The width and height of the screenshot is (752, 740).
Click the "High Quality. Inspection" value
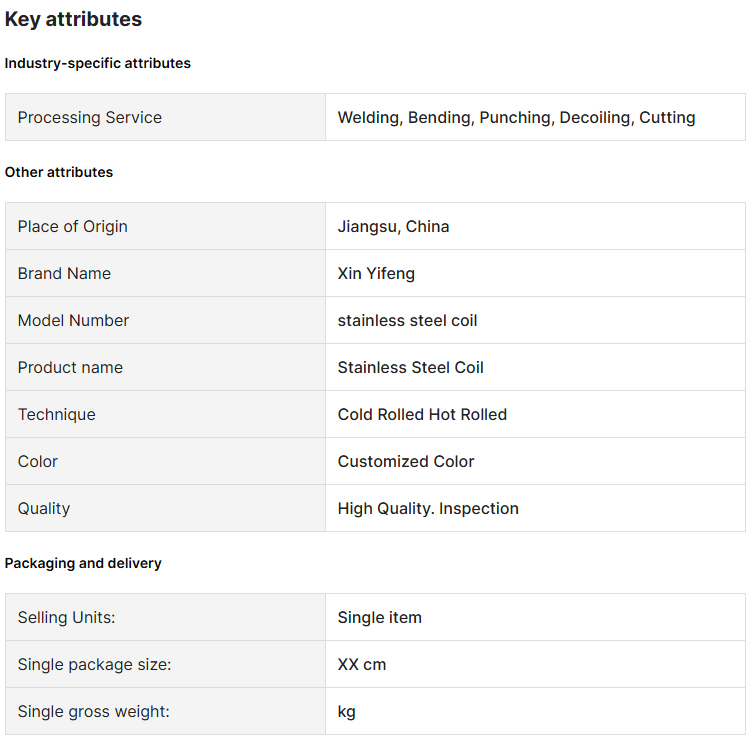pos(428,508)
